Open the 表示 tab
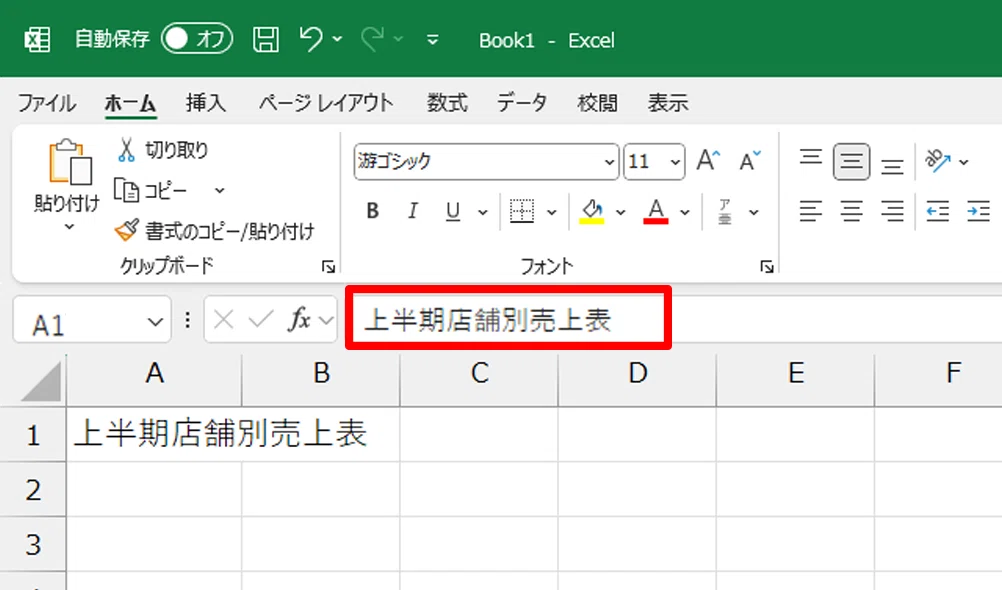This screenshot has width=1002, height=590. coord(668,103)
